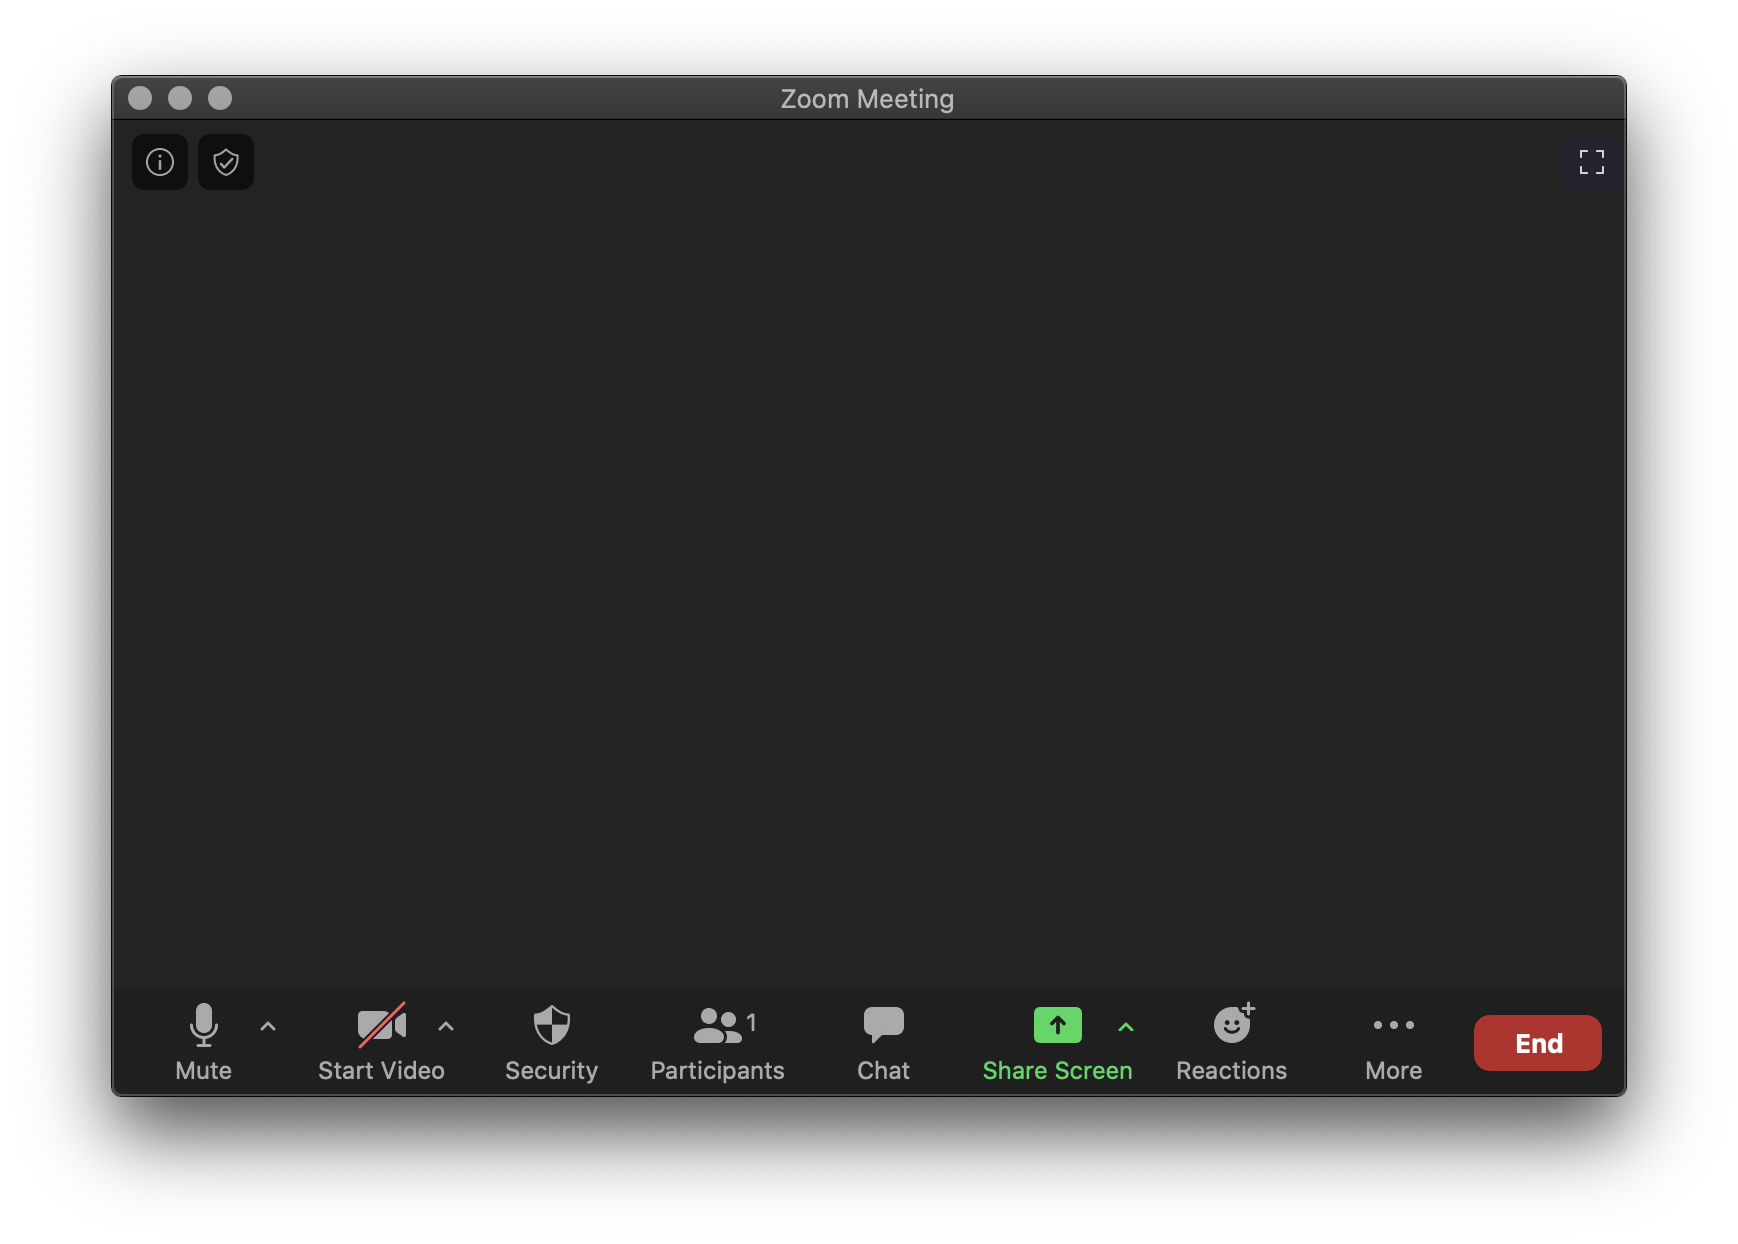Maximize the Zoom Meeting window
The width and height of the screenshot is (1738, 1244).
pyautogui.click(x=220, y=98)
